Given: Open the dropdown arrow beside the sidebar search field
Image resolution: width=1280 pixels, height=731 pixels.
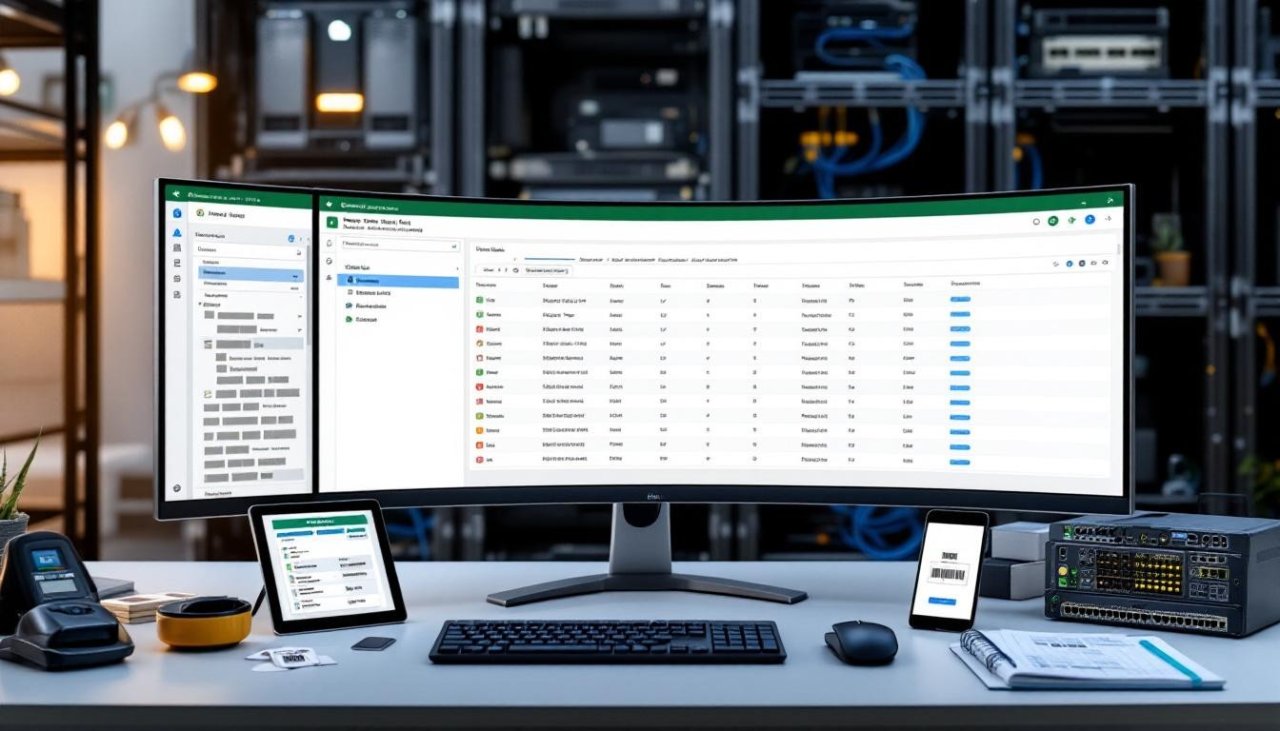Looking at the screenshot, I should pos(454,246).
